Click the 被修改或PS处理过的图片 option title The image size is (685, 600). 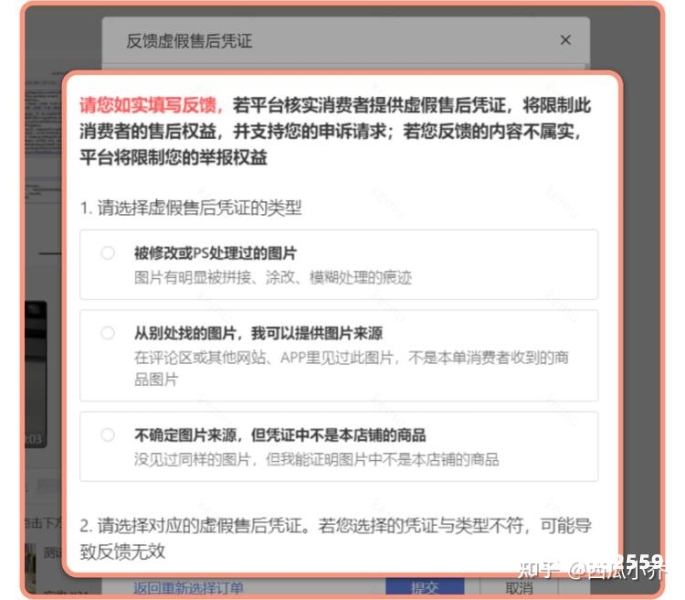[x=215, y=253]
